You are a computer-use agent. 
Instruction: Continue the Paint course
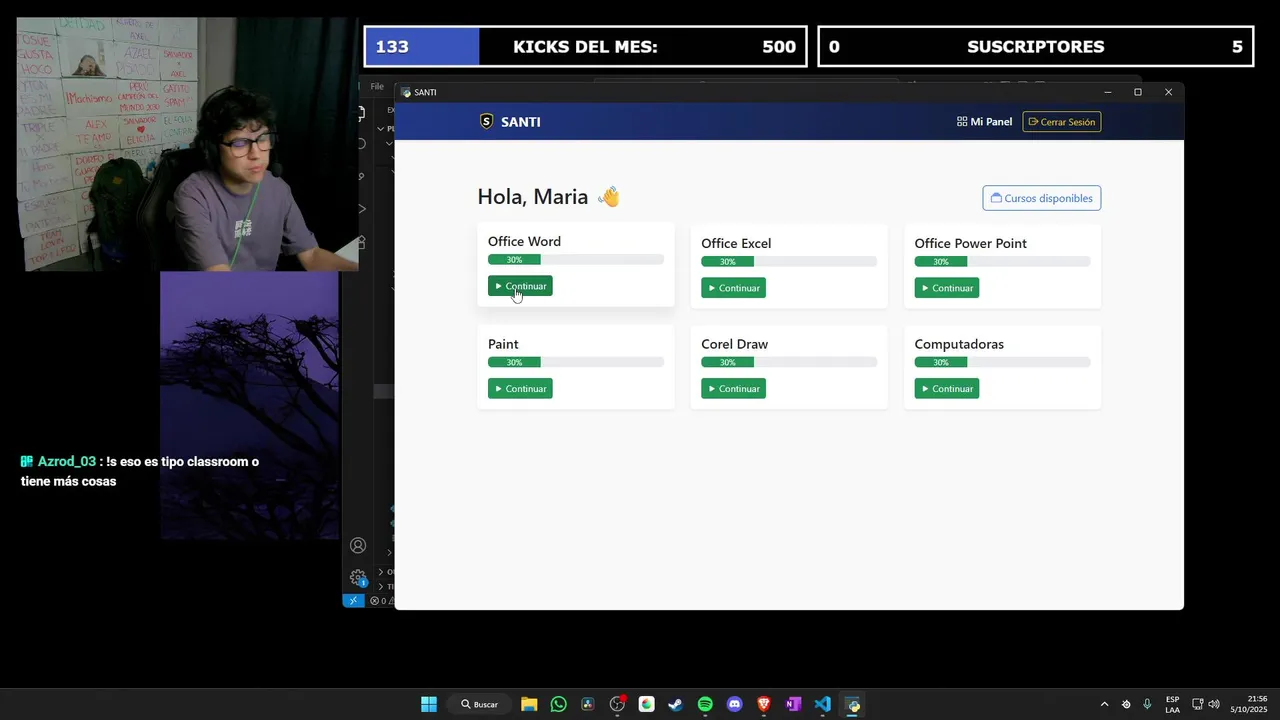tap(520, 389)
